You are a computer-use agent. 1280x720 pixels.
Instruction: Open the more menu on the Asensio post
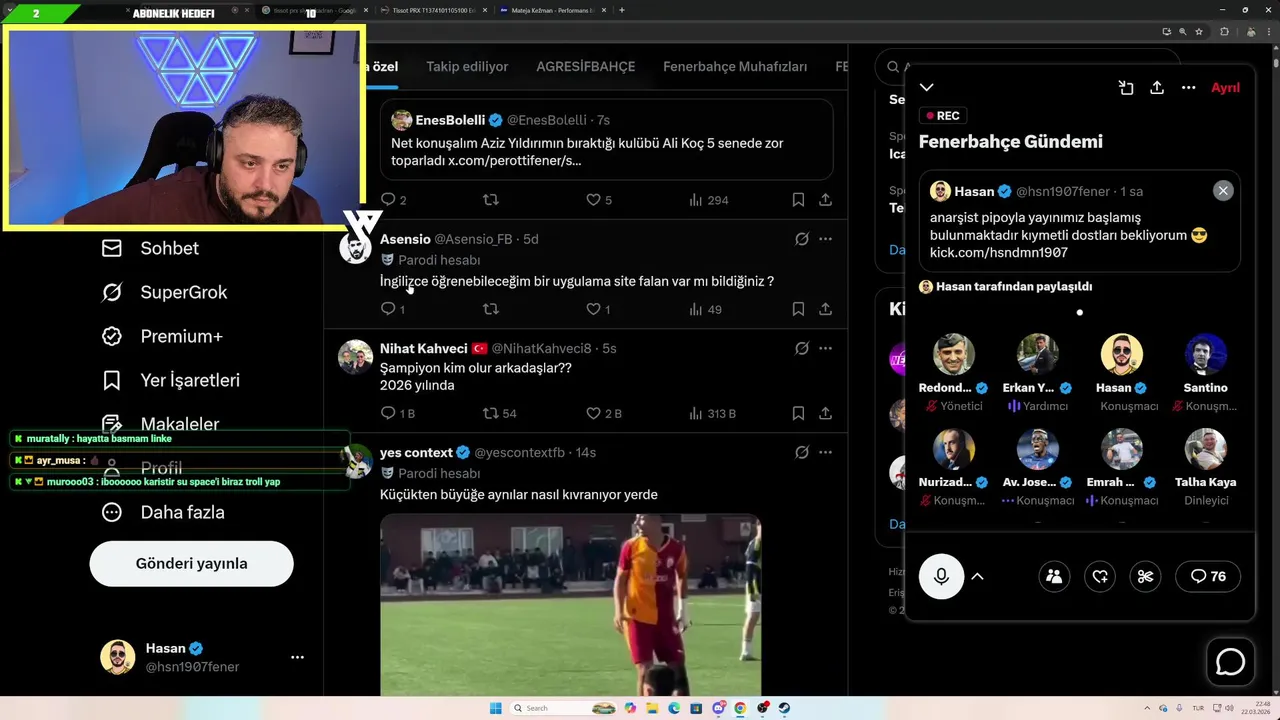(x=825, y=239)
